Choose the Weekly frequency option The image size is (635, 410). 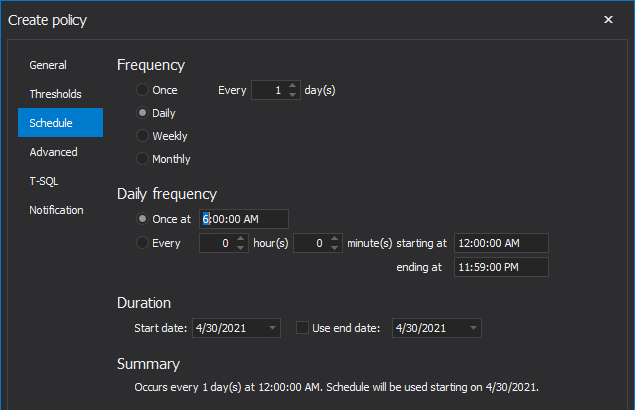coord(142,136)
